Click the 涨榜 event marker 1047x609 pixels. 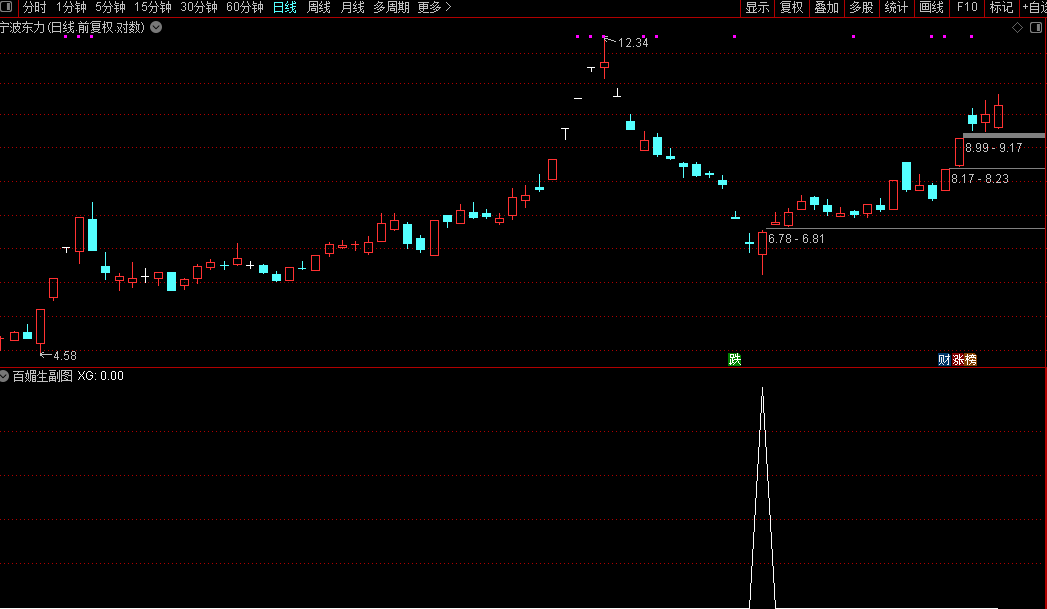(964, 360)
